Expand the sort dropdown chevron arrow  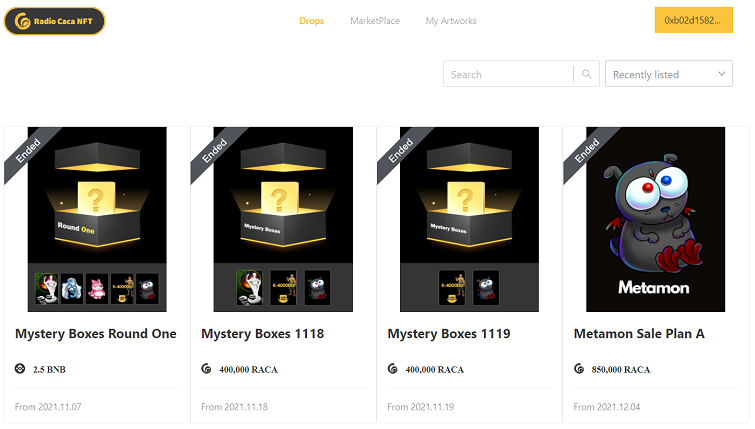click(722, 74)
